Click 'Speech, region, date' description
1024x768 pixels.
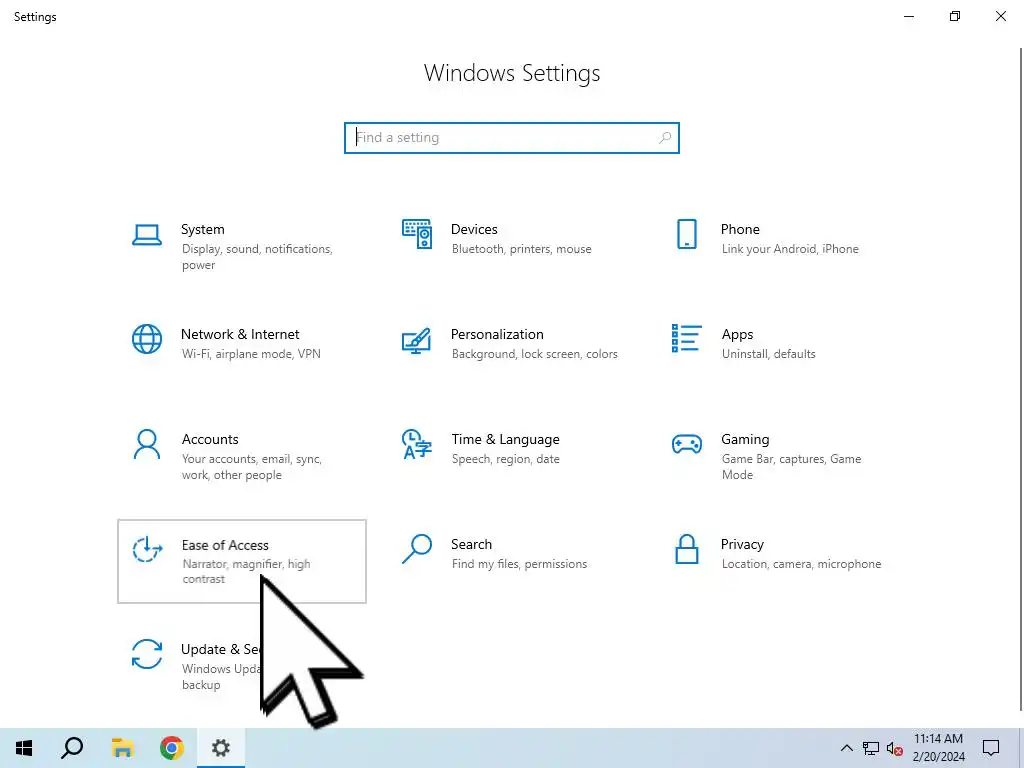[505, 459]
